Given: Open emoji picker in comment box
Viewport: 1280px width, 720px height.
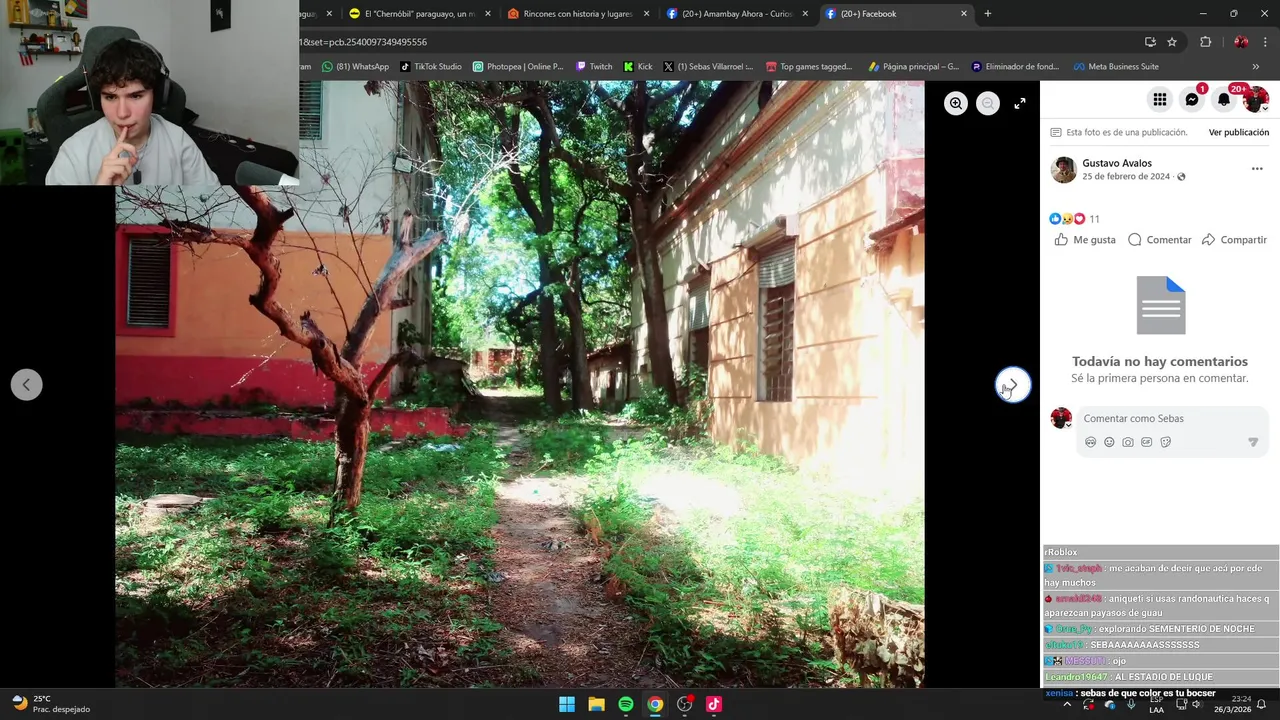Looking at the screenshot, I should 1109,442.
